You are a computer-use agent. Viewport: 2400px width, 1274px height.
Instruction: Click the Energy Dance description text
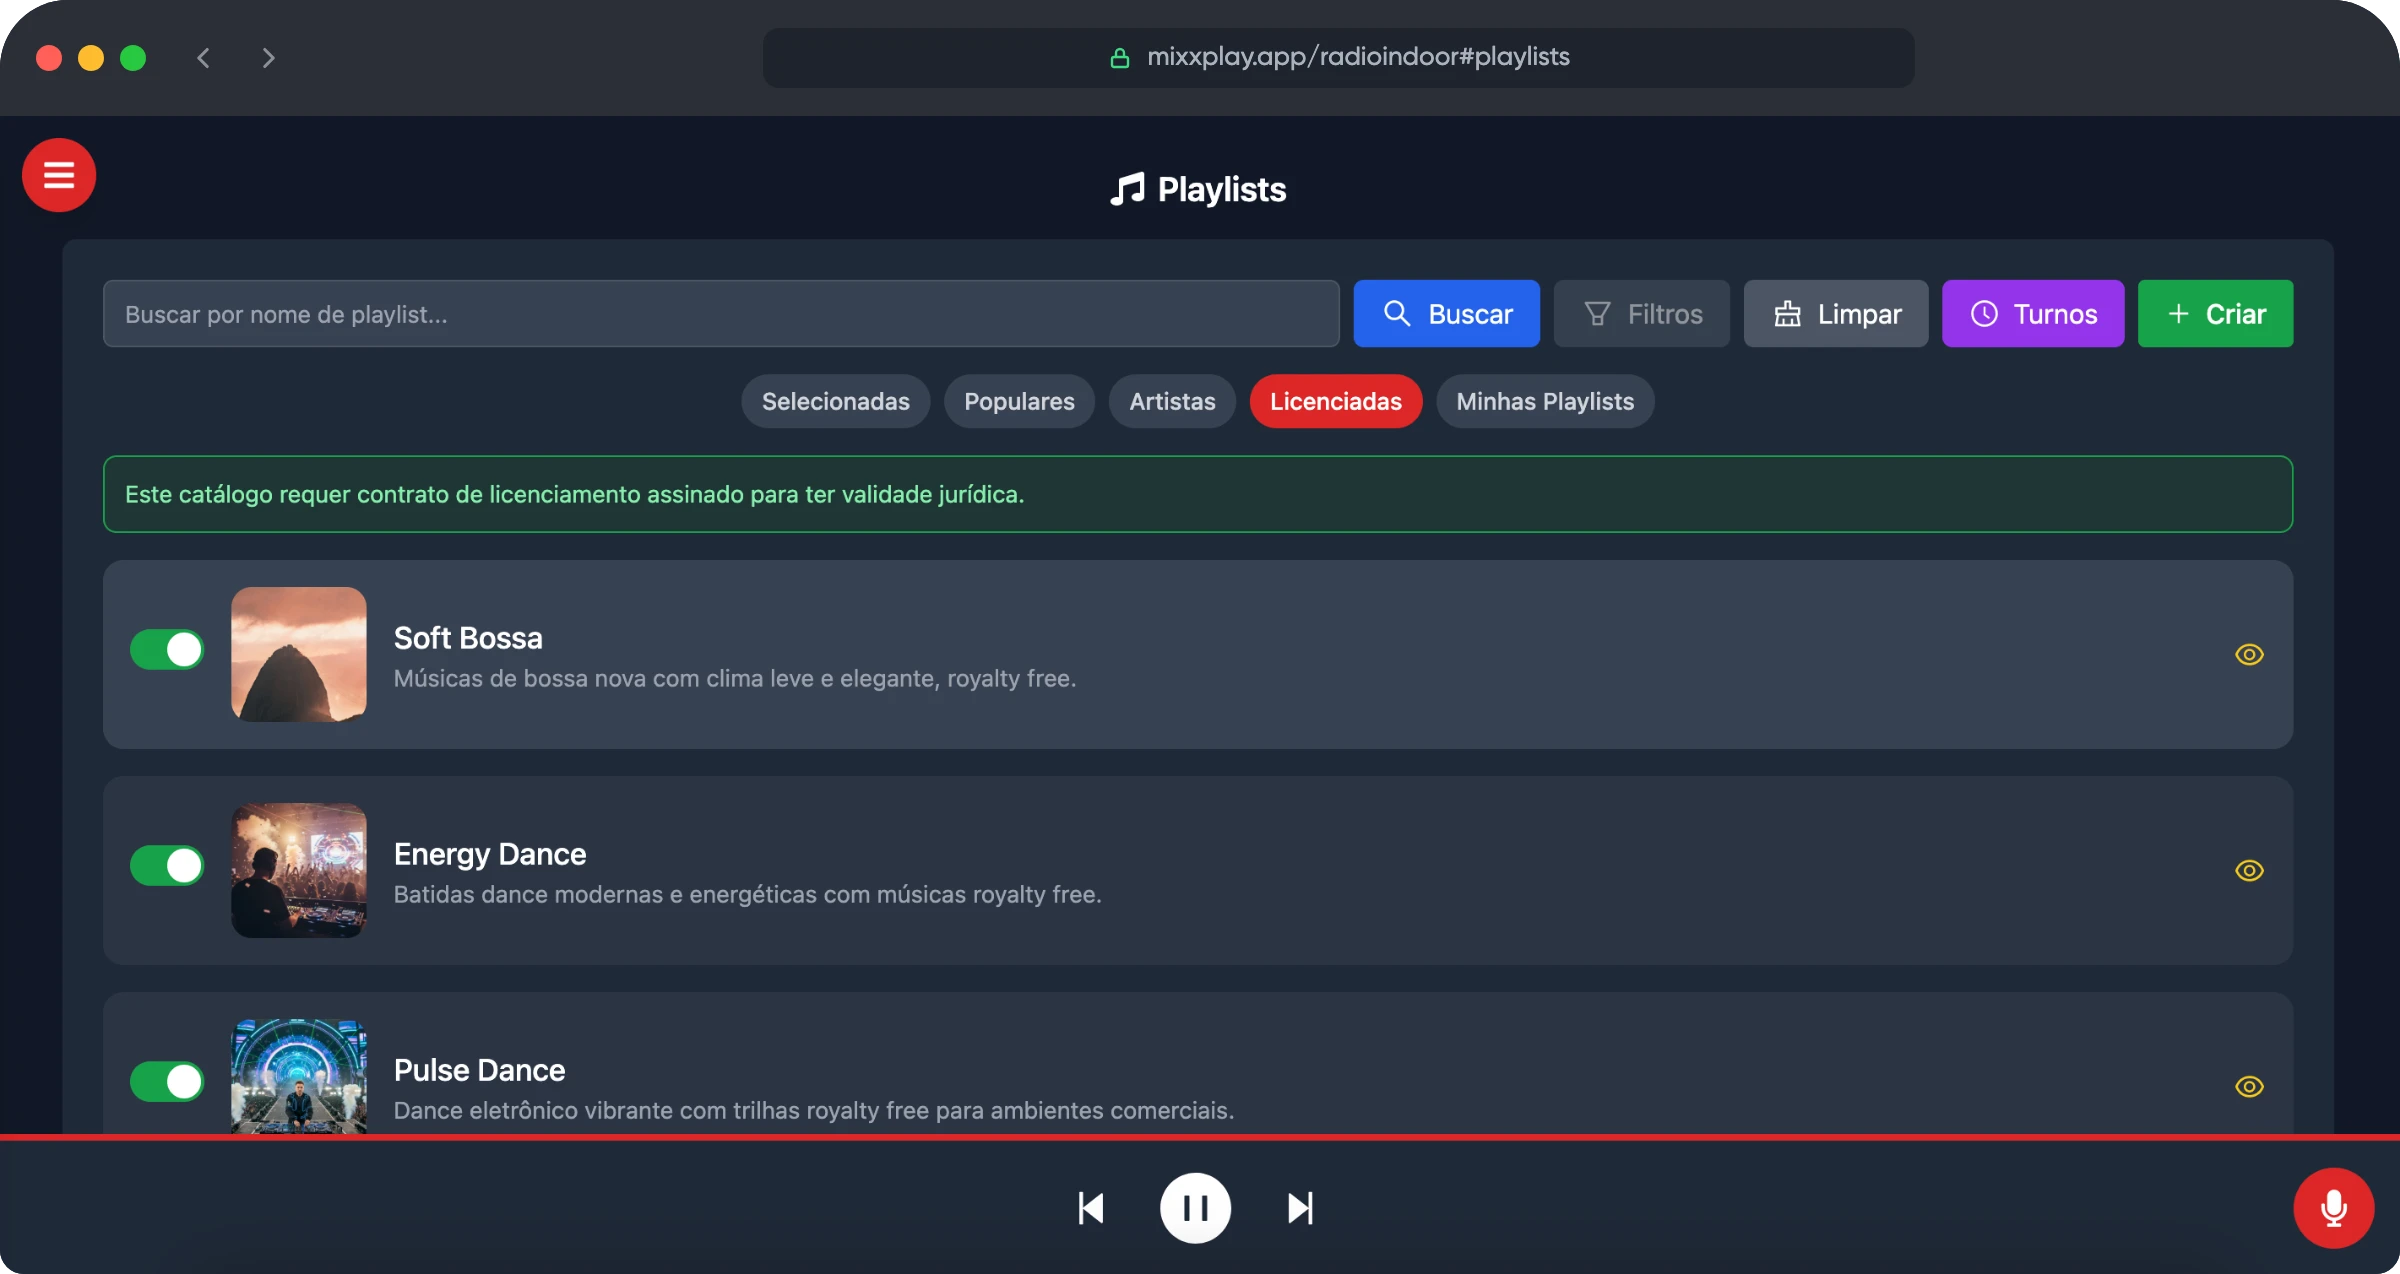pos(748,895)
